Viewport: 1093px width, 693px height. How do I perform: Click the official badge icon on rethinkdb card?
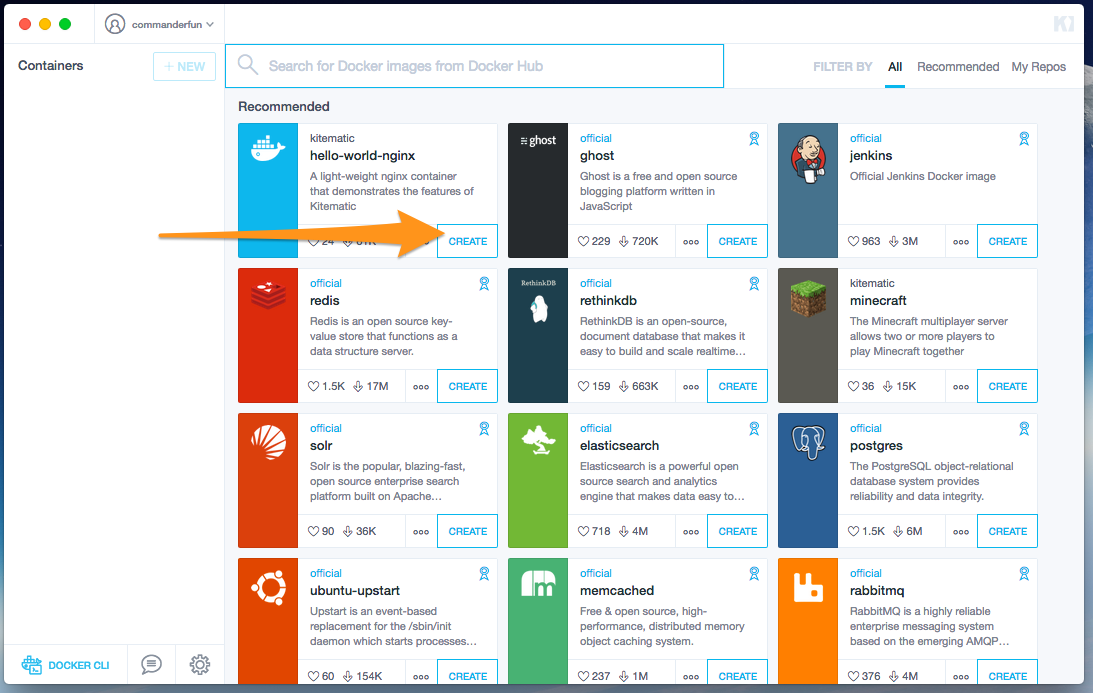coord(754,284)
